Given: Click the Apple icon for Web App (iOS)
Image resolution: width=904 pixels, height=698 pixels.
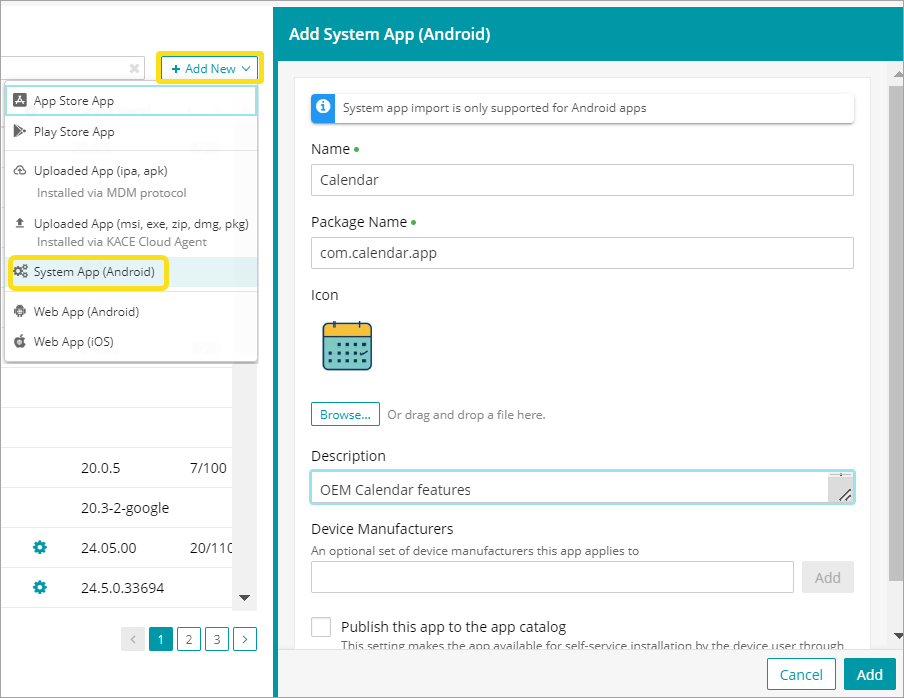Looking at the screenshot, I should pos(20,342).
